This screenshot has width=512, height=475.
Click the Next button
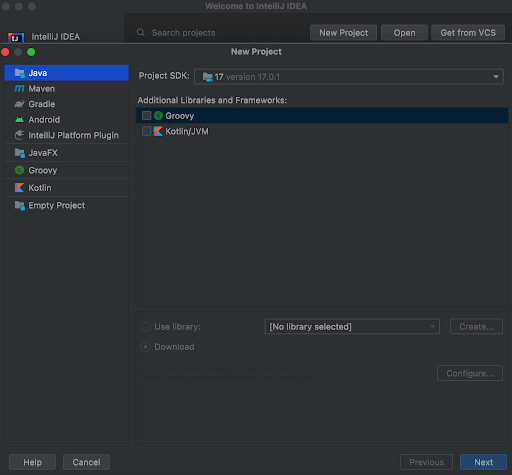click(x=483, y=462)
